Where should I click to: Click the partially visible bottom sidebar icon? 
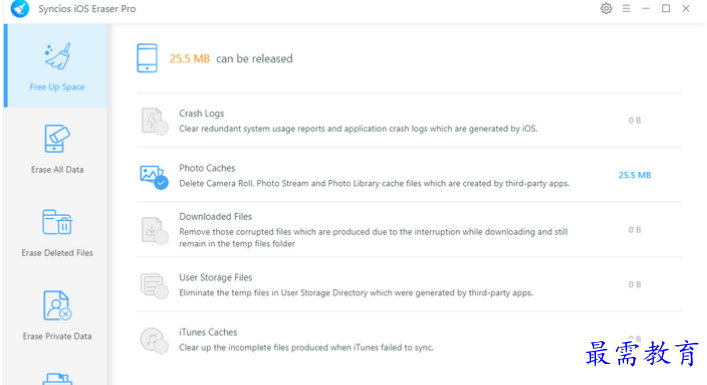coord(57,379)
